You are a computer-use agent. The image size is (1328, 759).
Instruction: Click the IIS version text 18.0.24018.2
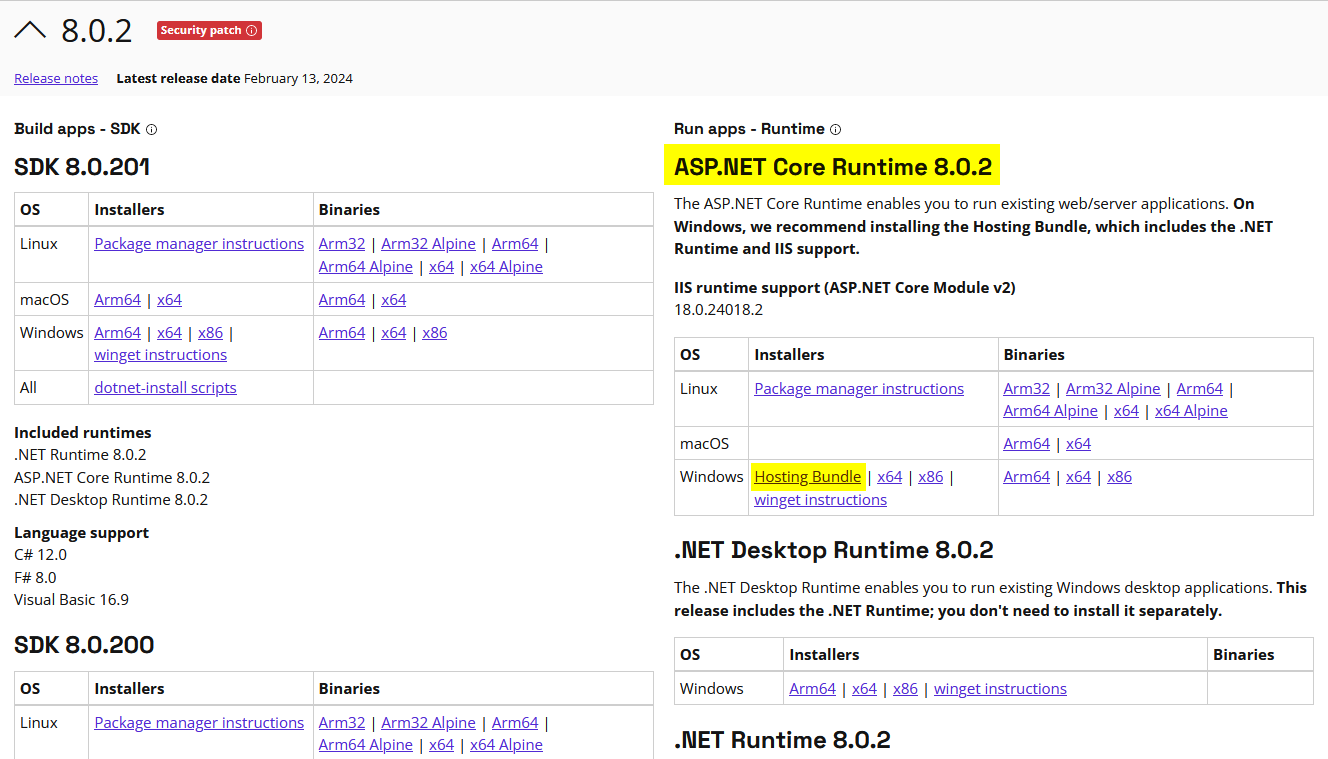[x=719, y=310]
